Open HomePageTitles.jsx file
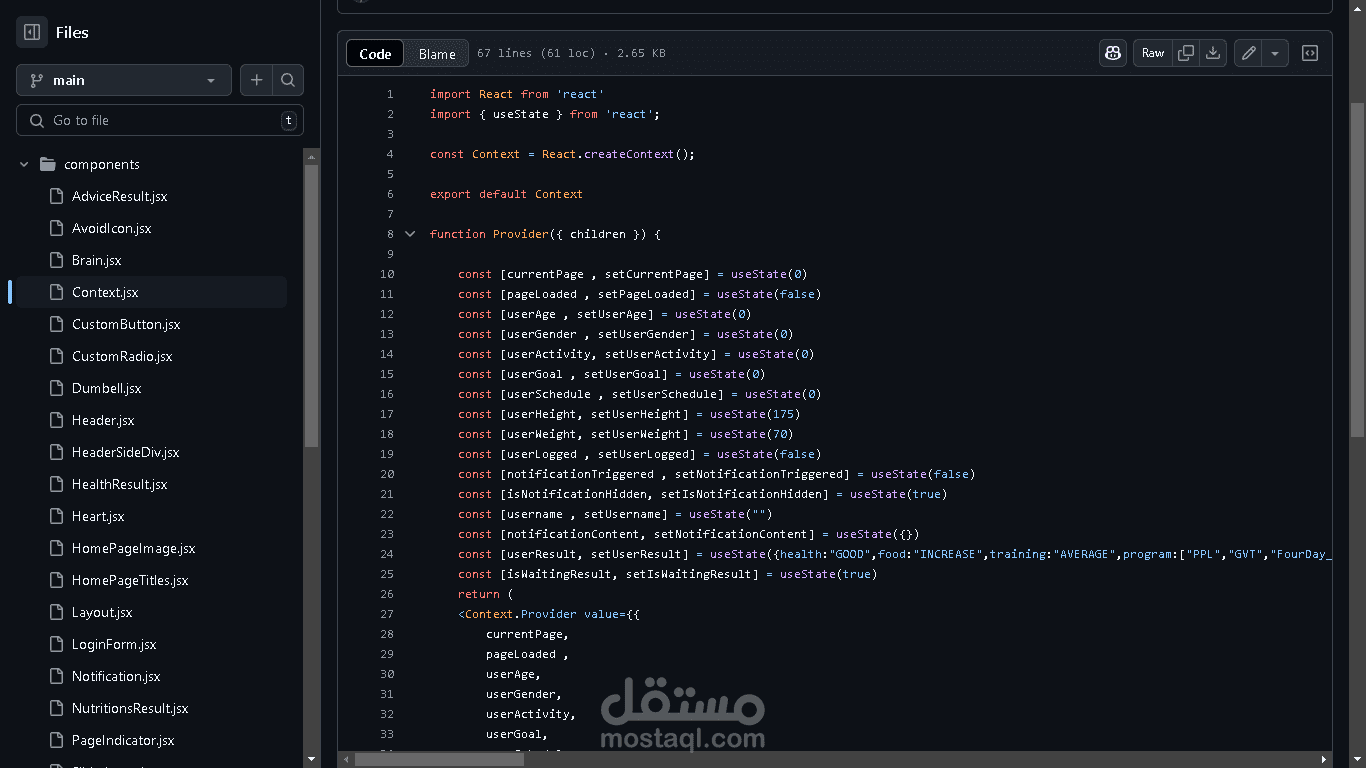 130,580
